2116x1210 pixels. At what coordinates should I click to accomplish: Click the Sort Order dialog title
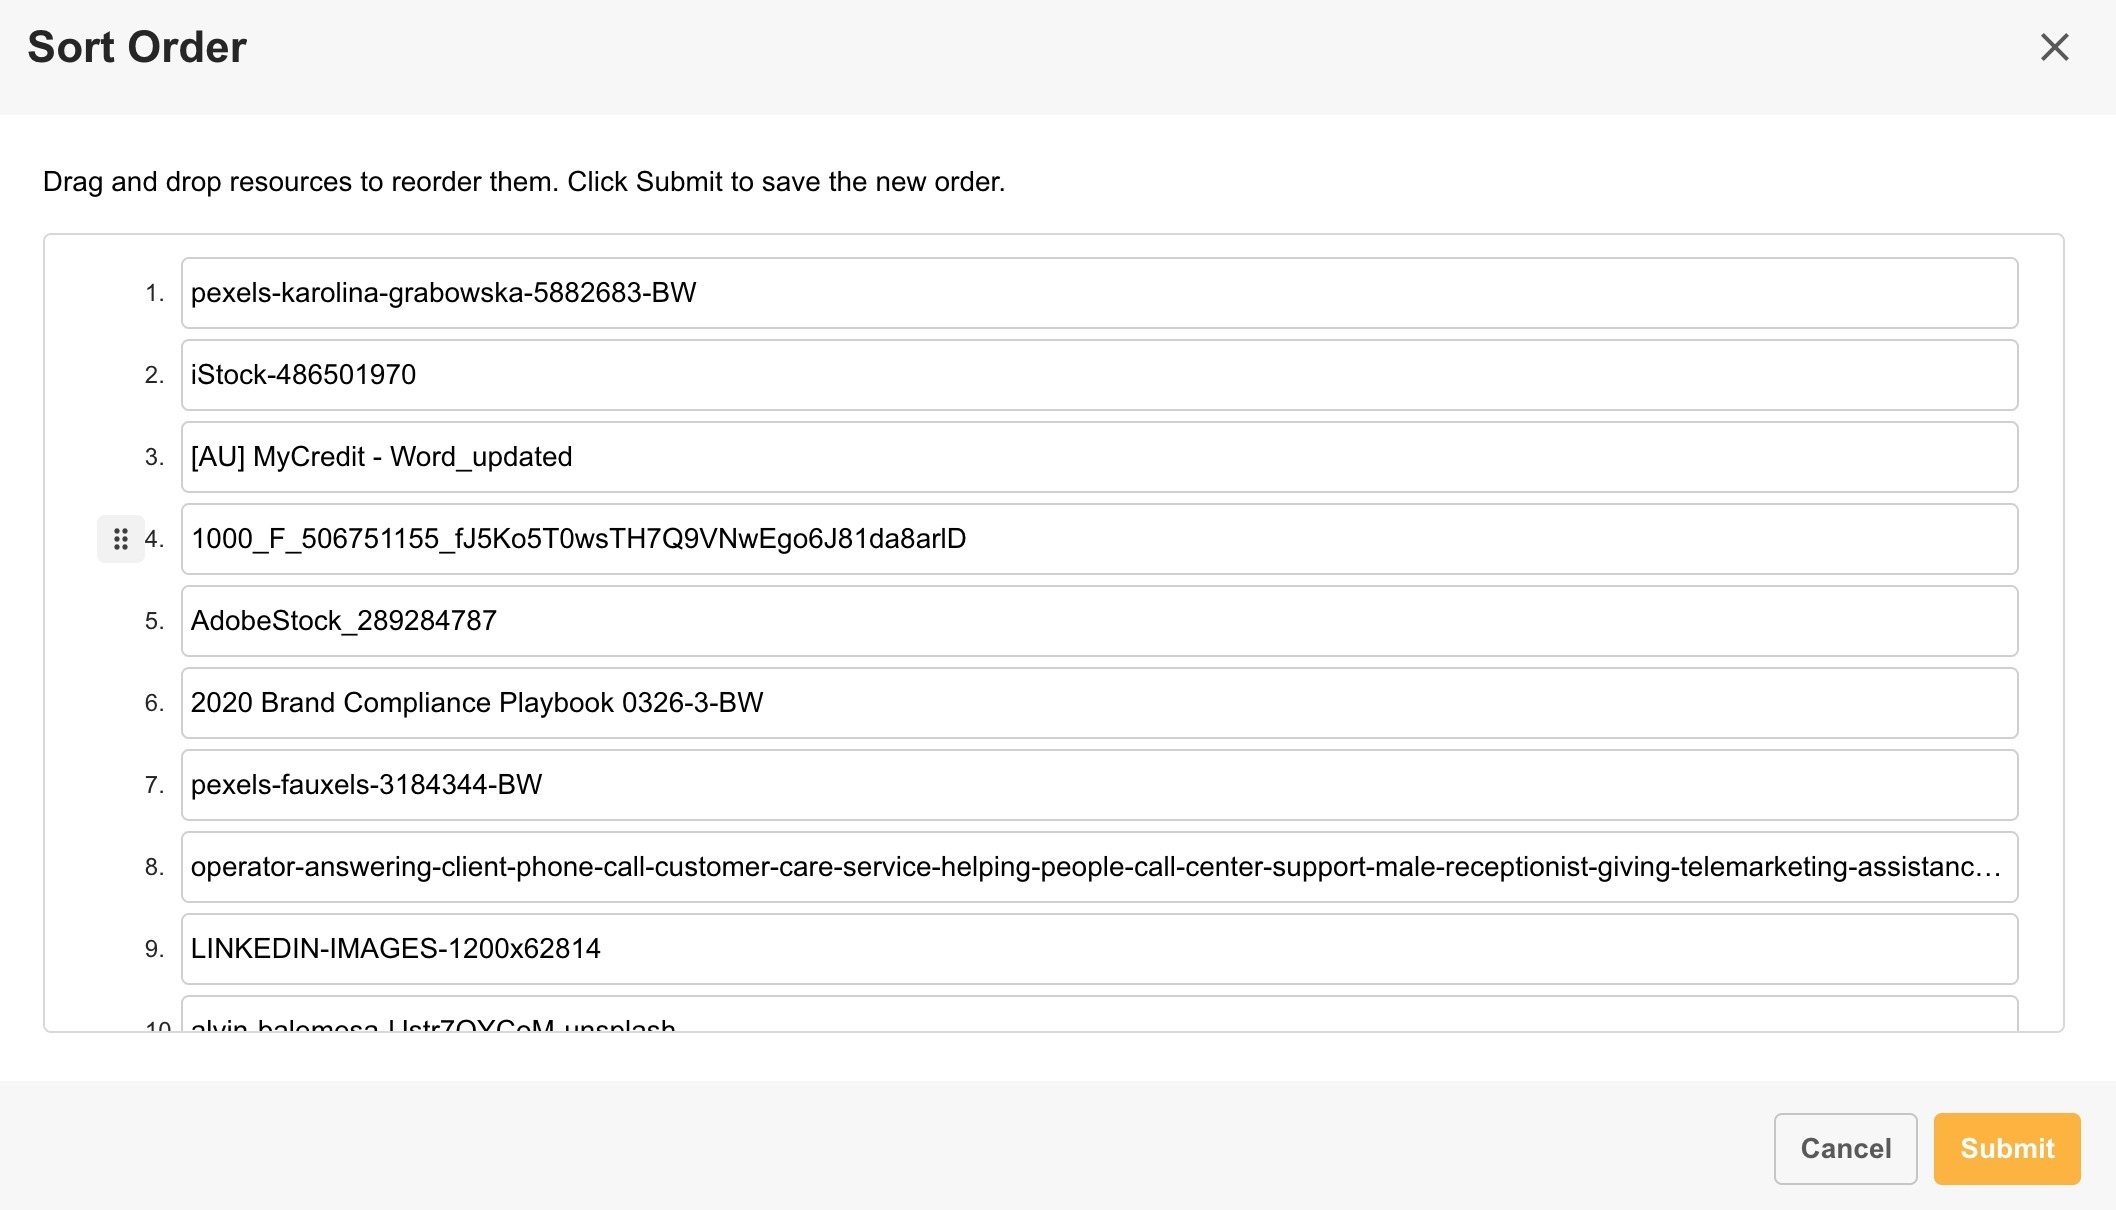click(137, 47)
